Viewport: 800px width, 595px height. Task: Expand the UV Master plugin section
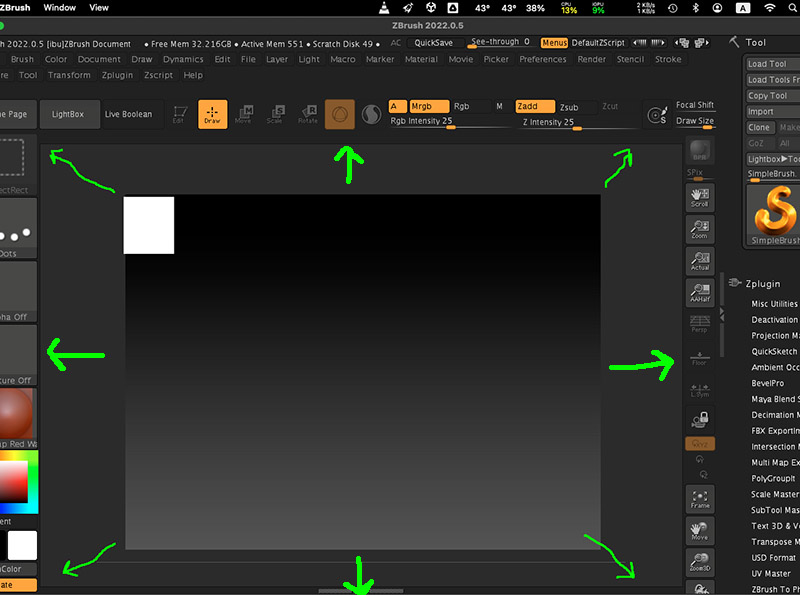coord(771,574)
